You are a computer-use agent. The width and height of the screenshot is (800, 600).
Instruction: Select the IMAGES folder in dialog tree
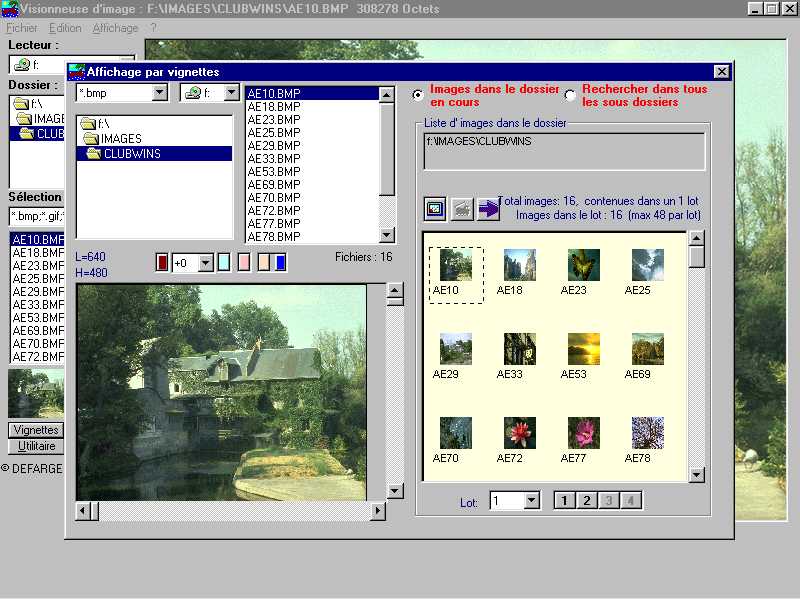(x=120, y=139)
